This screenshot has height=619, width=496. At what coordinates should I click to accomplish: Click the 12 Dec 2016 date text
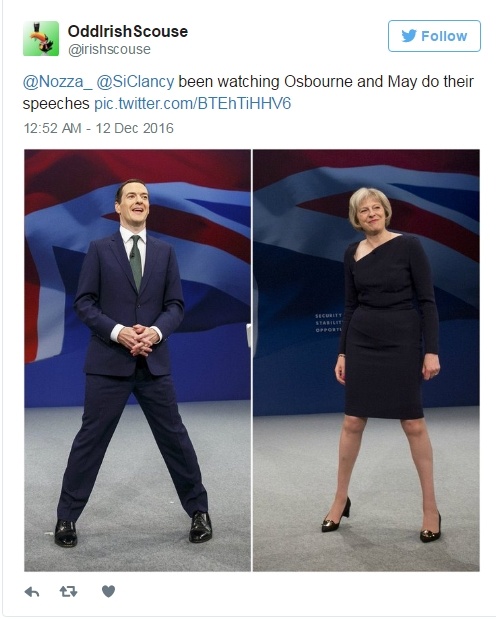click(135, 128)
